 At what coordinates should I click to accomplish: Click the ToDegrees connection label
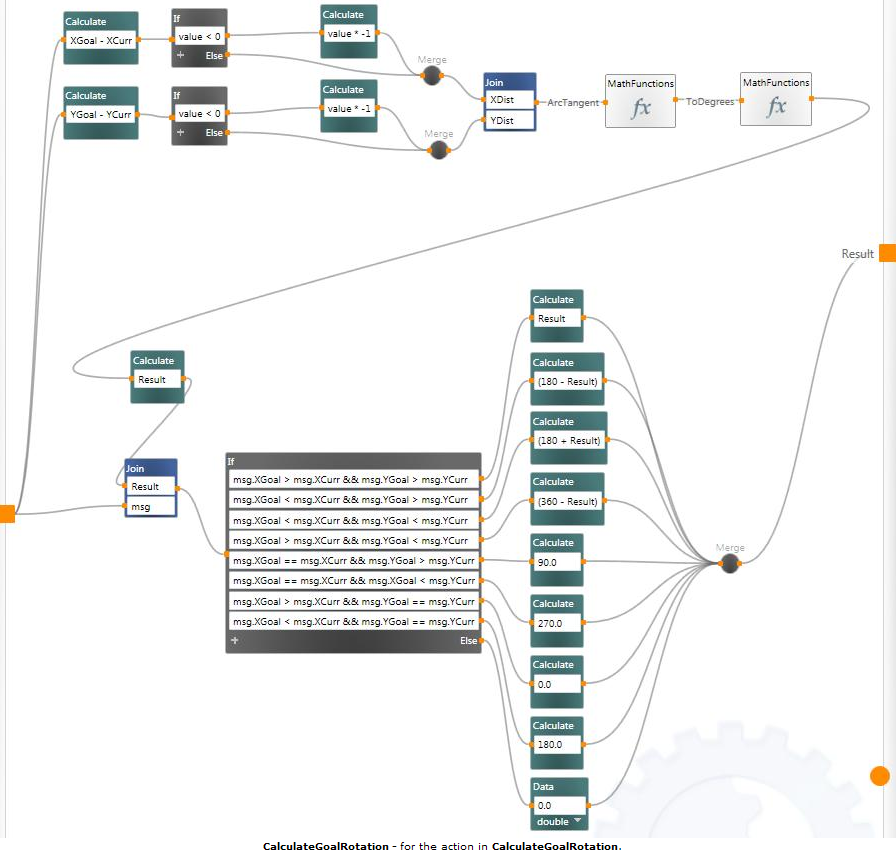point(710,102)
